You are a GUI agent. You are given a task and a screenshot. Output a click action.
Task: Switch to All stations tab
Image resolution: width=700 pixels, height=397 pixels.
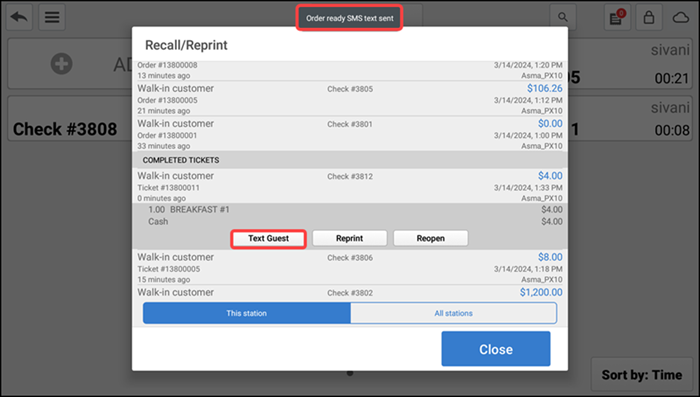(x=454, y=313)
